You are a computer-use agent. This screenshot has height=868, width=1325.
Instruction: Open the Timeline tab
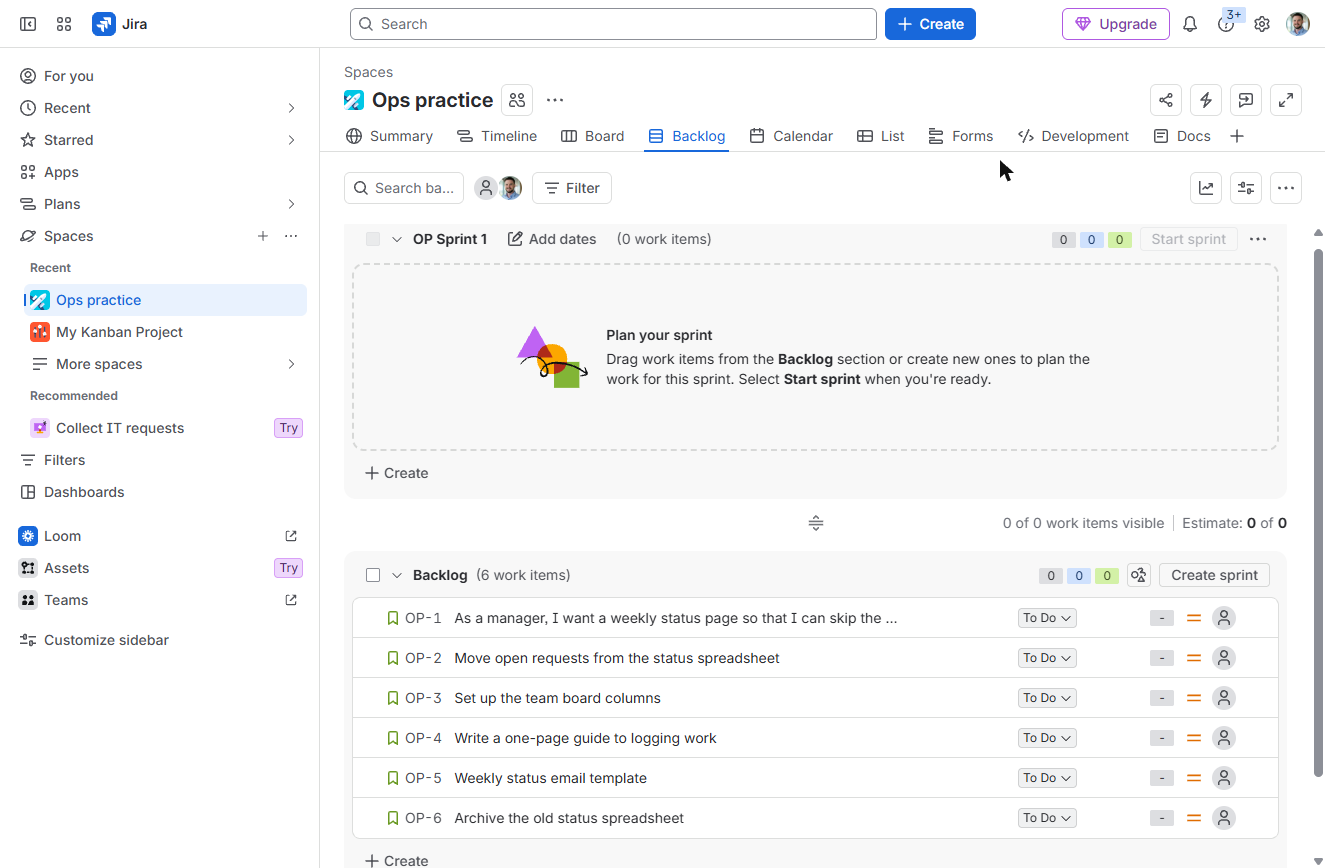[496, 136]
